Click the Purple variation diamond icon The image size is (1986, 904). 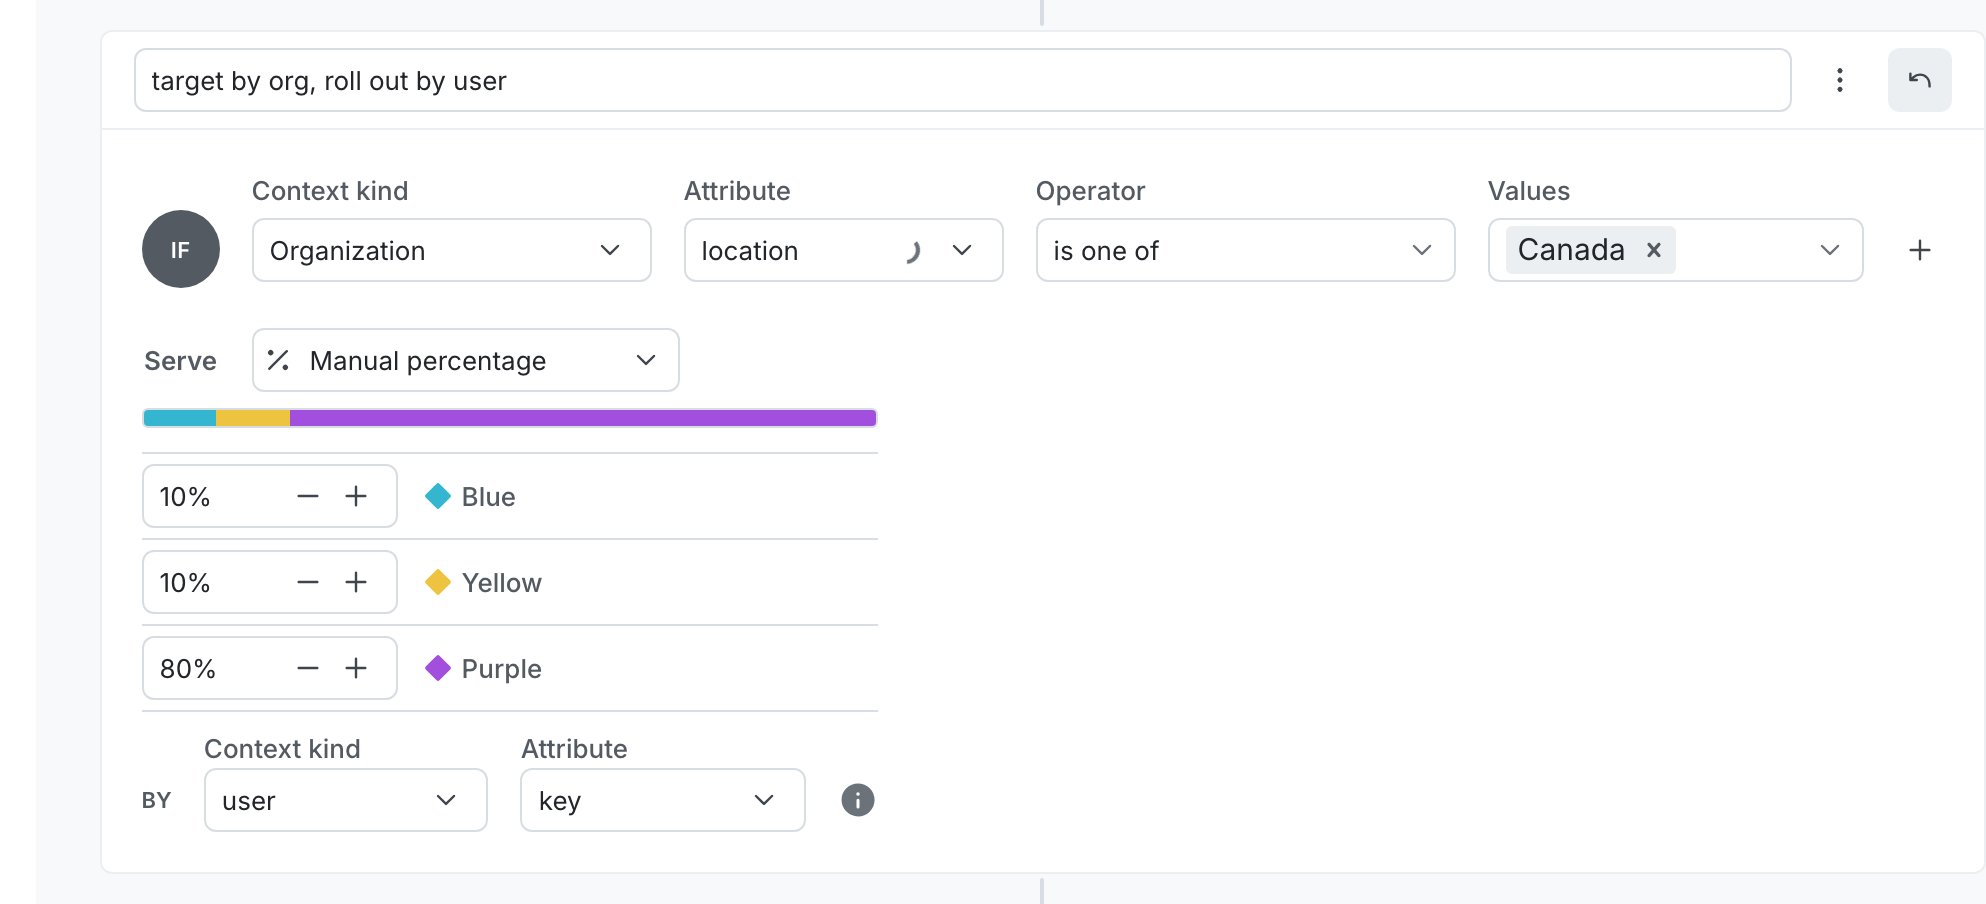pyautogui.click(x=438, y=668)
